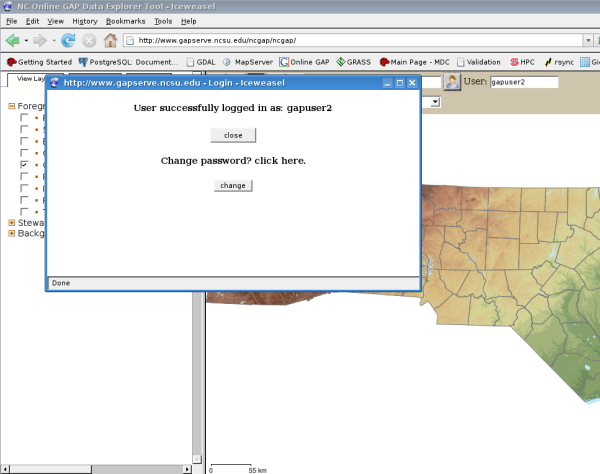This screenshot has height=474, width=600.
Task: Open the File menu
Action: coord(11,21)
